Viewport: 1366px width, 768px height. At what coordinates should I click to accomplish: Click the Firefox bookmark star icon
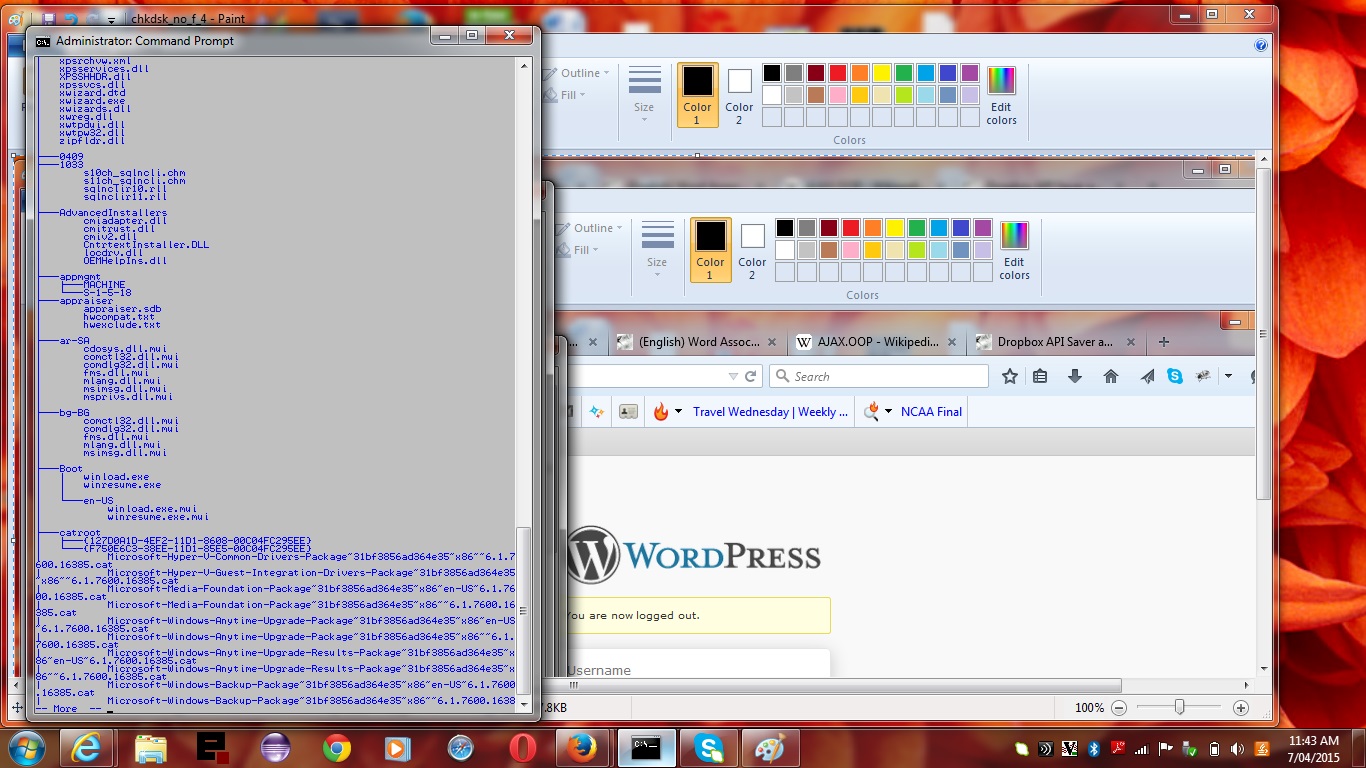coord(1010,376)
